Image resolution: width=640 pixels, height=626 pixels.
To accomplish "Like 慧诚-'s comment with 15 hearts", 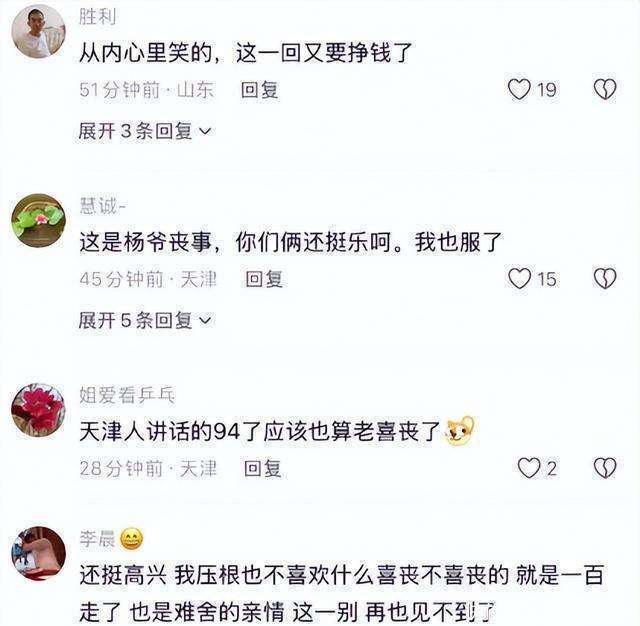I will click(x=519, y=279).
